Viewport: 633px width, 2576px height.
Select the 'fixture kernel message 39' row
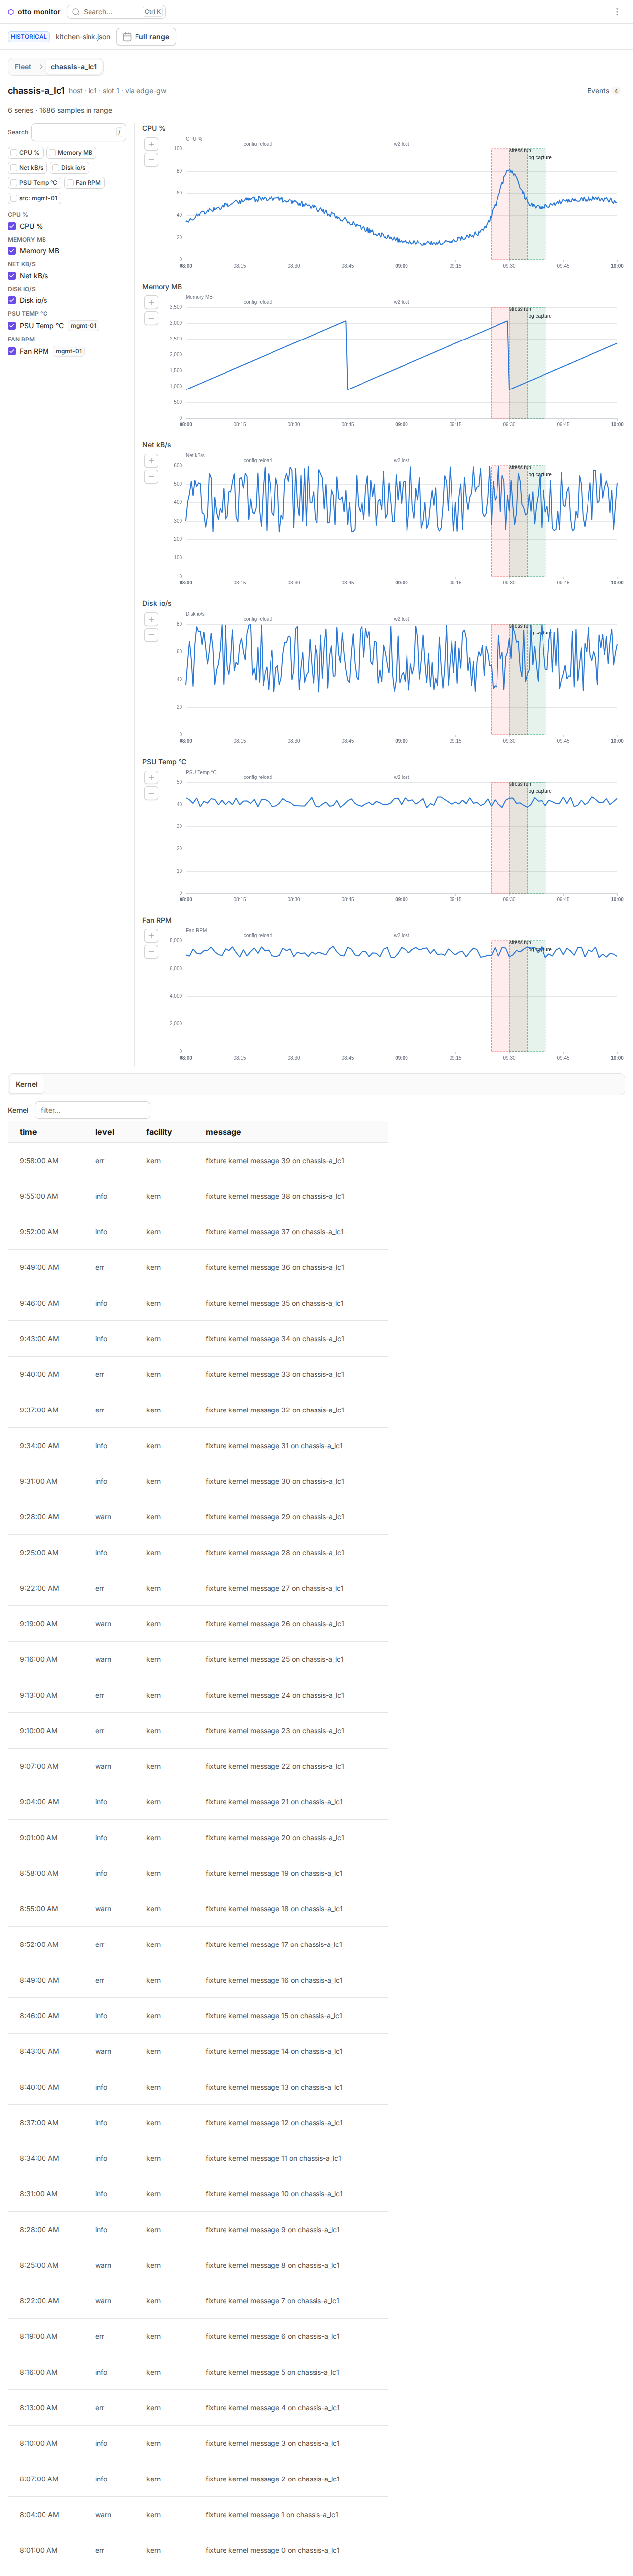coord(198,1161)
